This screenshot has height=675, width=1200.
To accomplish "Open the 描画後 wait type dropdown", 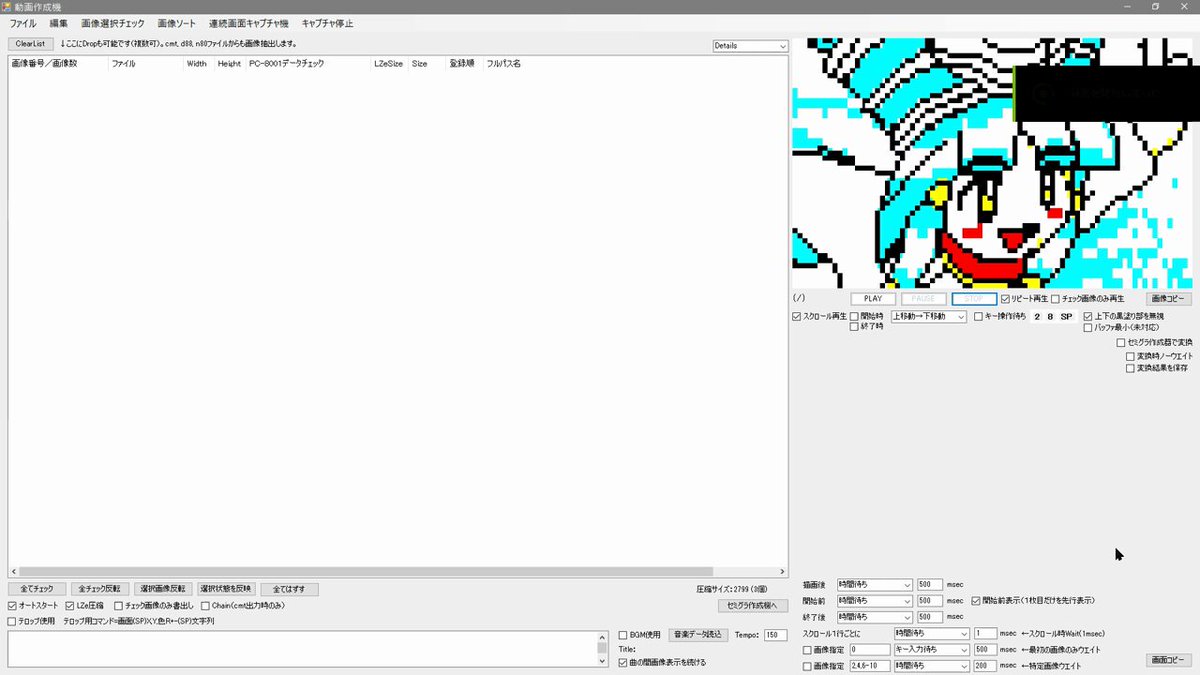I will [x=874, y=584].
